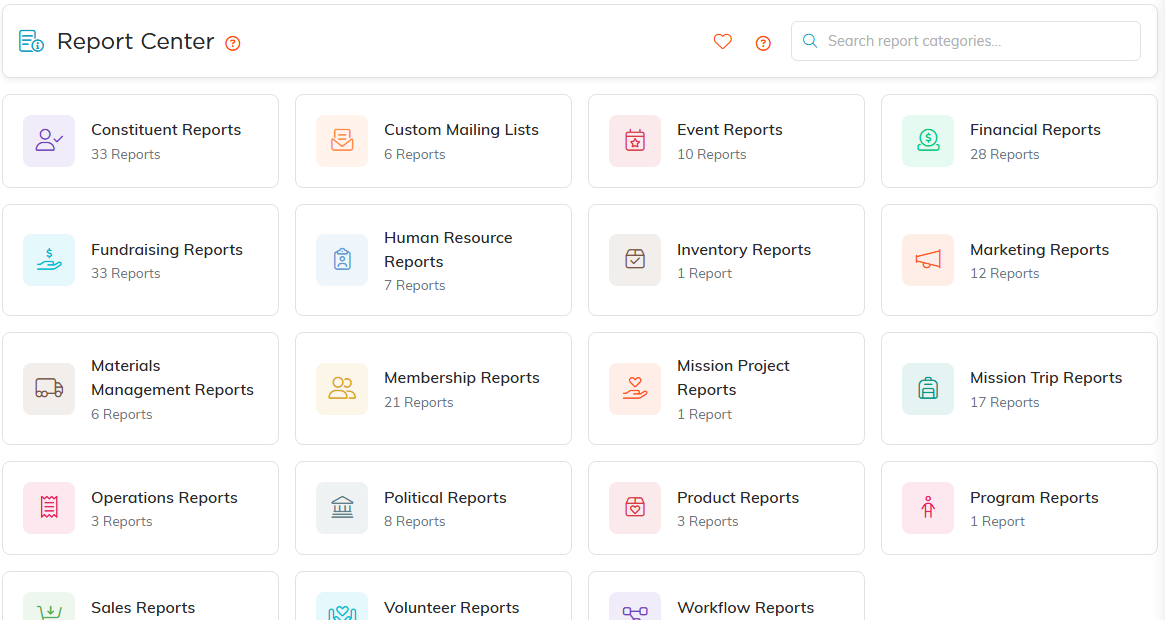Open Constituent Reports category
Viewport: 1165px width, 620px height.
tap(140, 141)
